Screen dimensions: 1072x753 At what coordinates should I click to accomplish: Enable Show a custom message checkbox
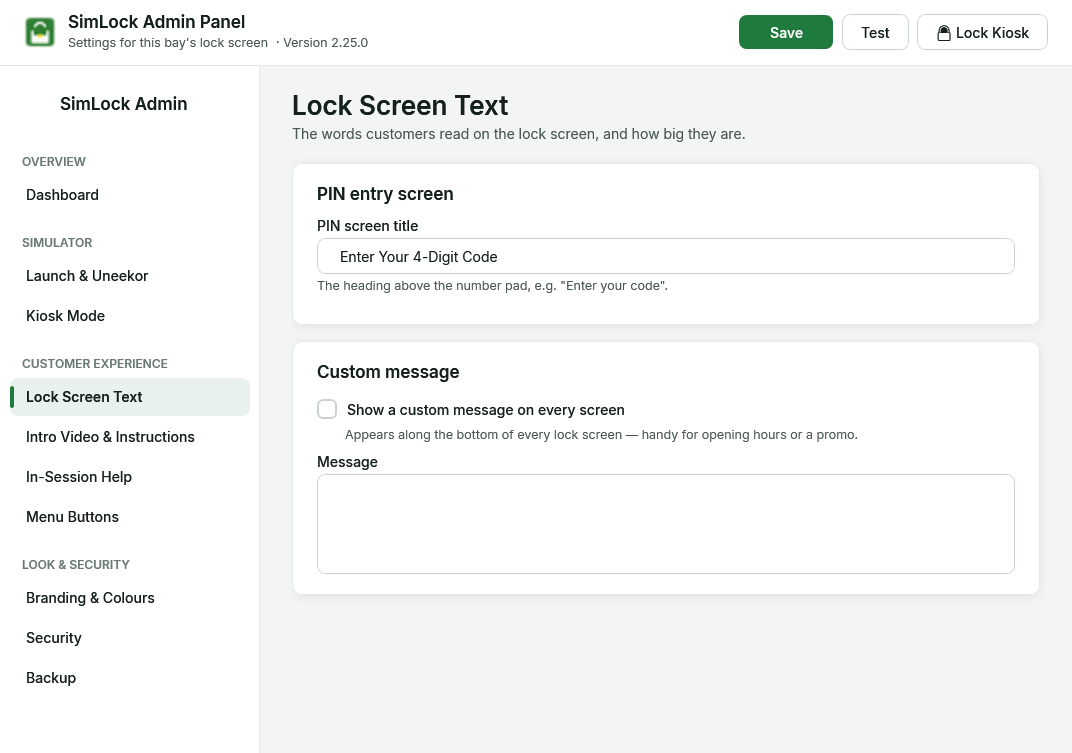pos(327,409)
